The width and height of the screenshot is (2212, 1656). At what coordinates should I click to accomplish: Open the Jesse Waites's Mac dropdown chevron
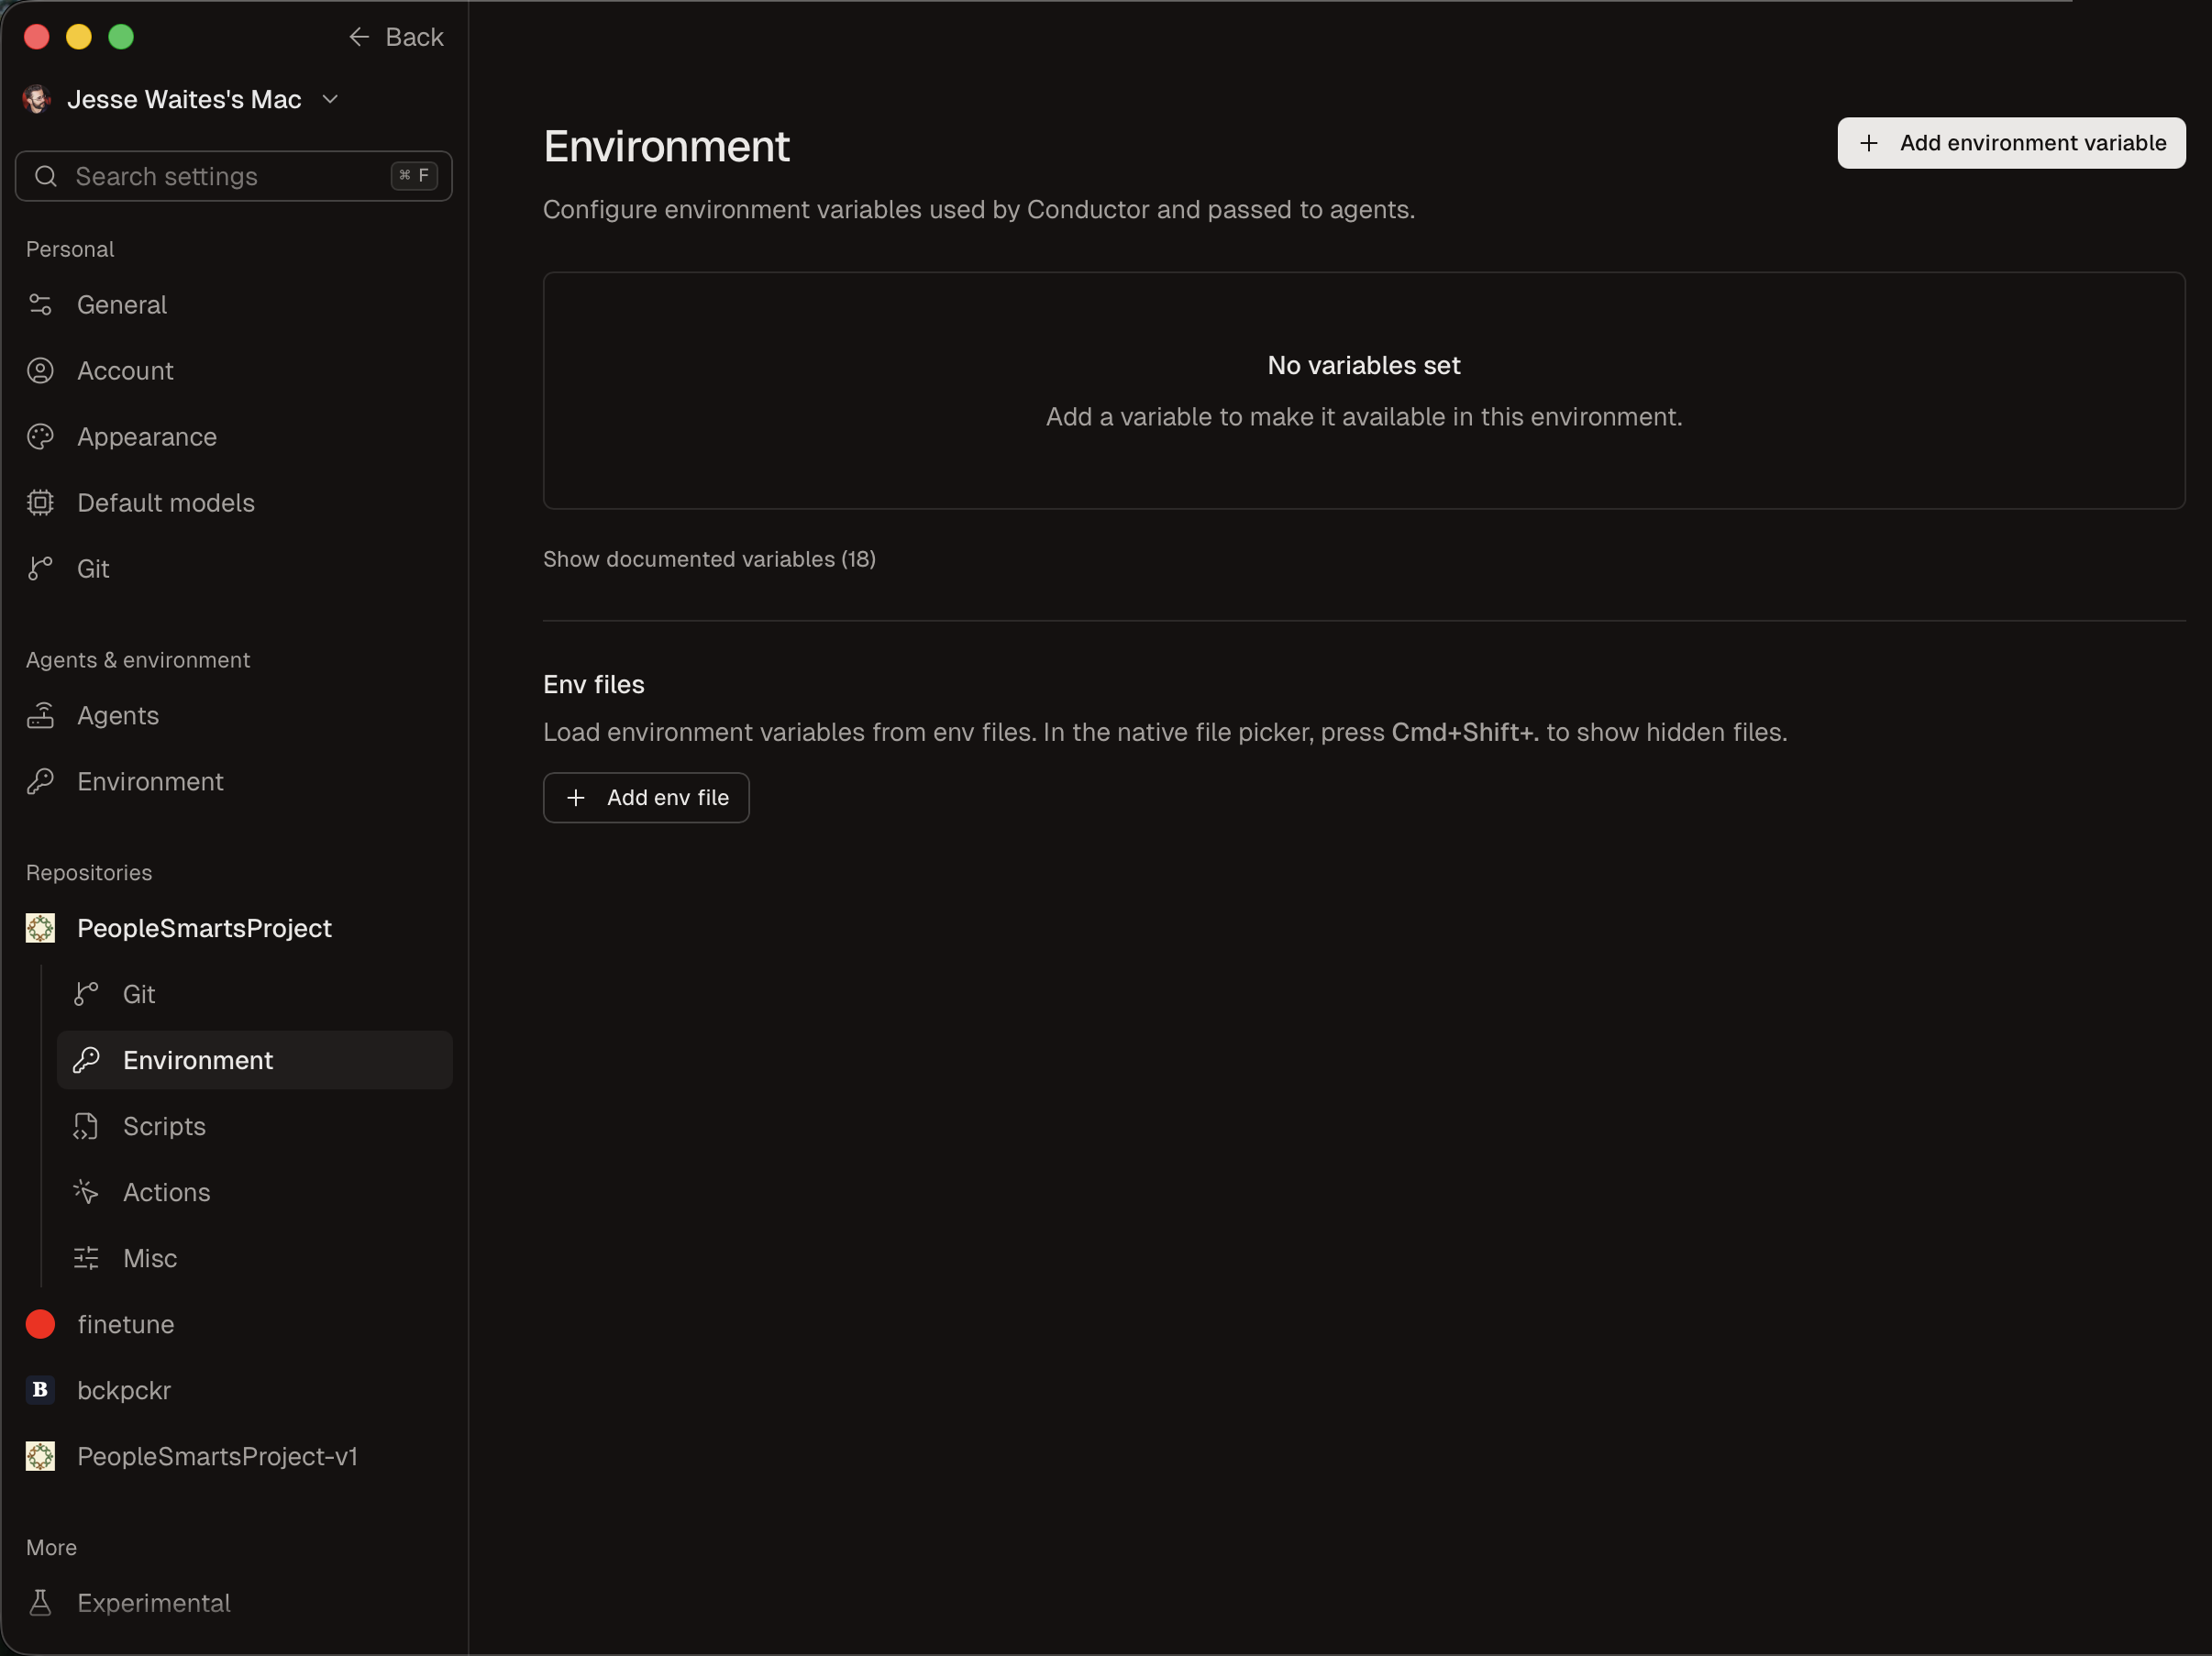pos(330,100)
